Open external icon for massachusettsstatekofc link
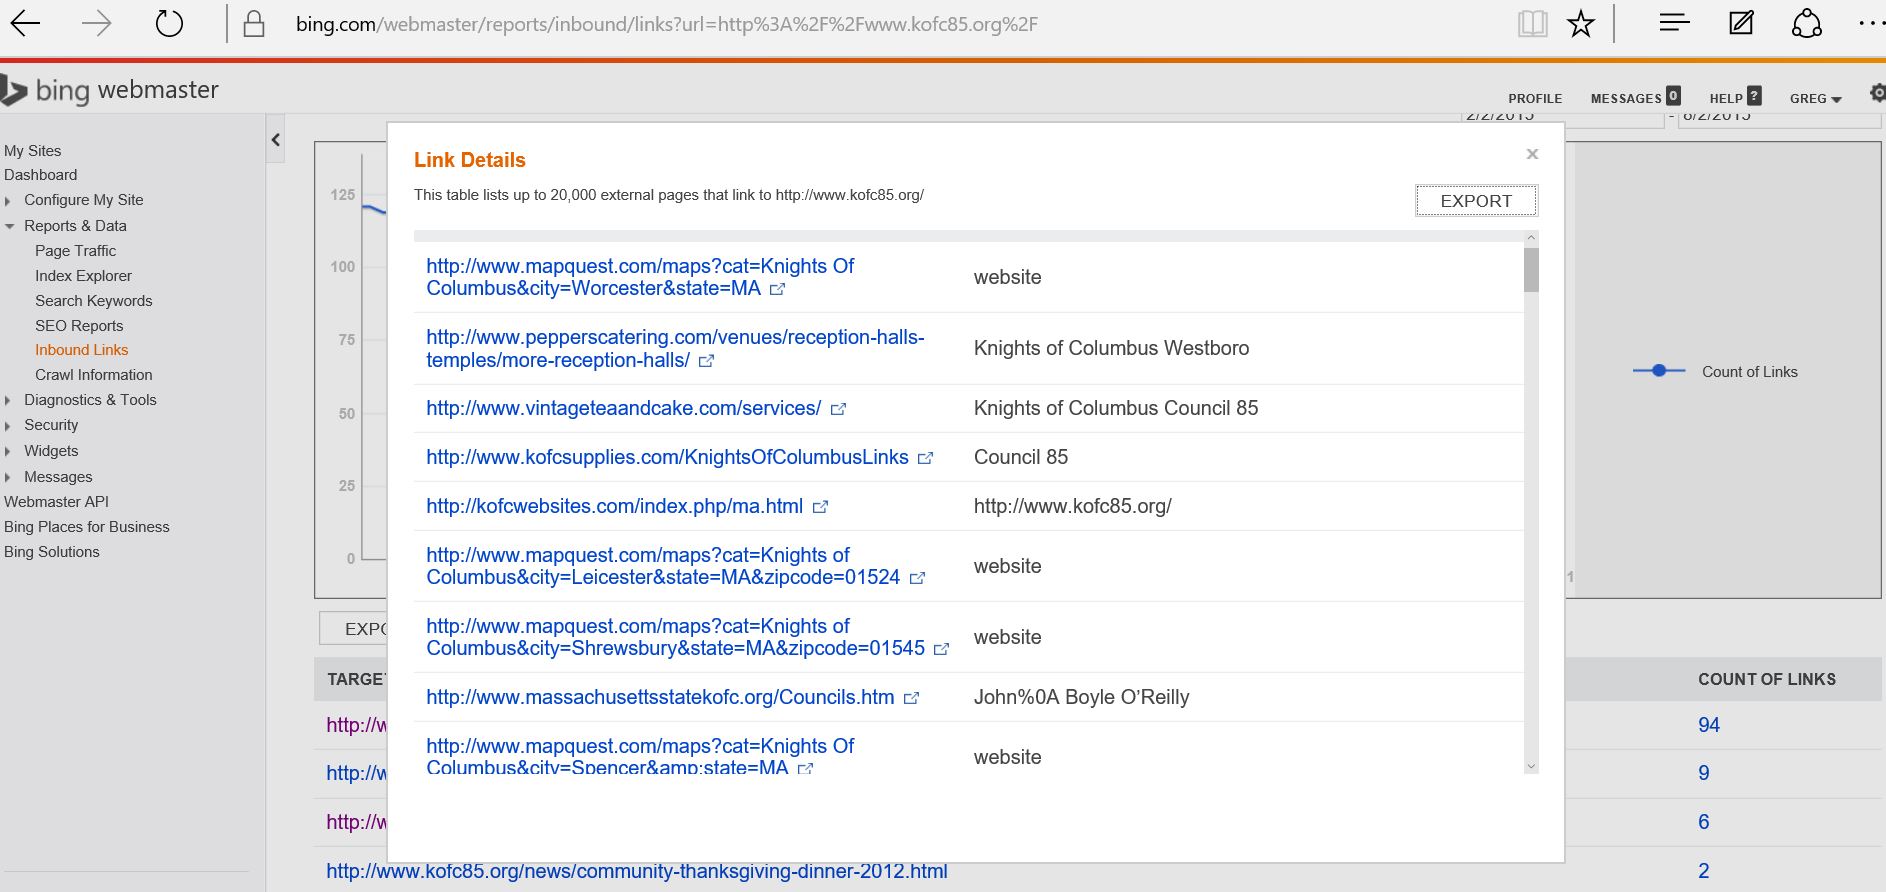Viewport: 1886px width, 892px height. pos(911,698)
